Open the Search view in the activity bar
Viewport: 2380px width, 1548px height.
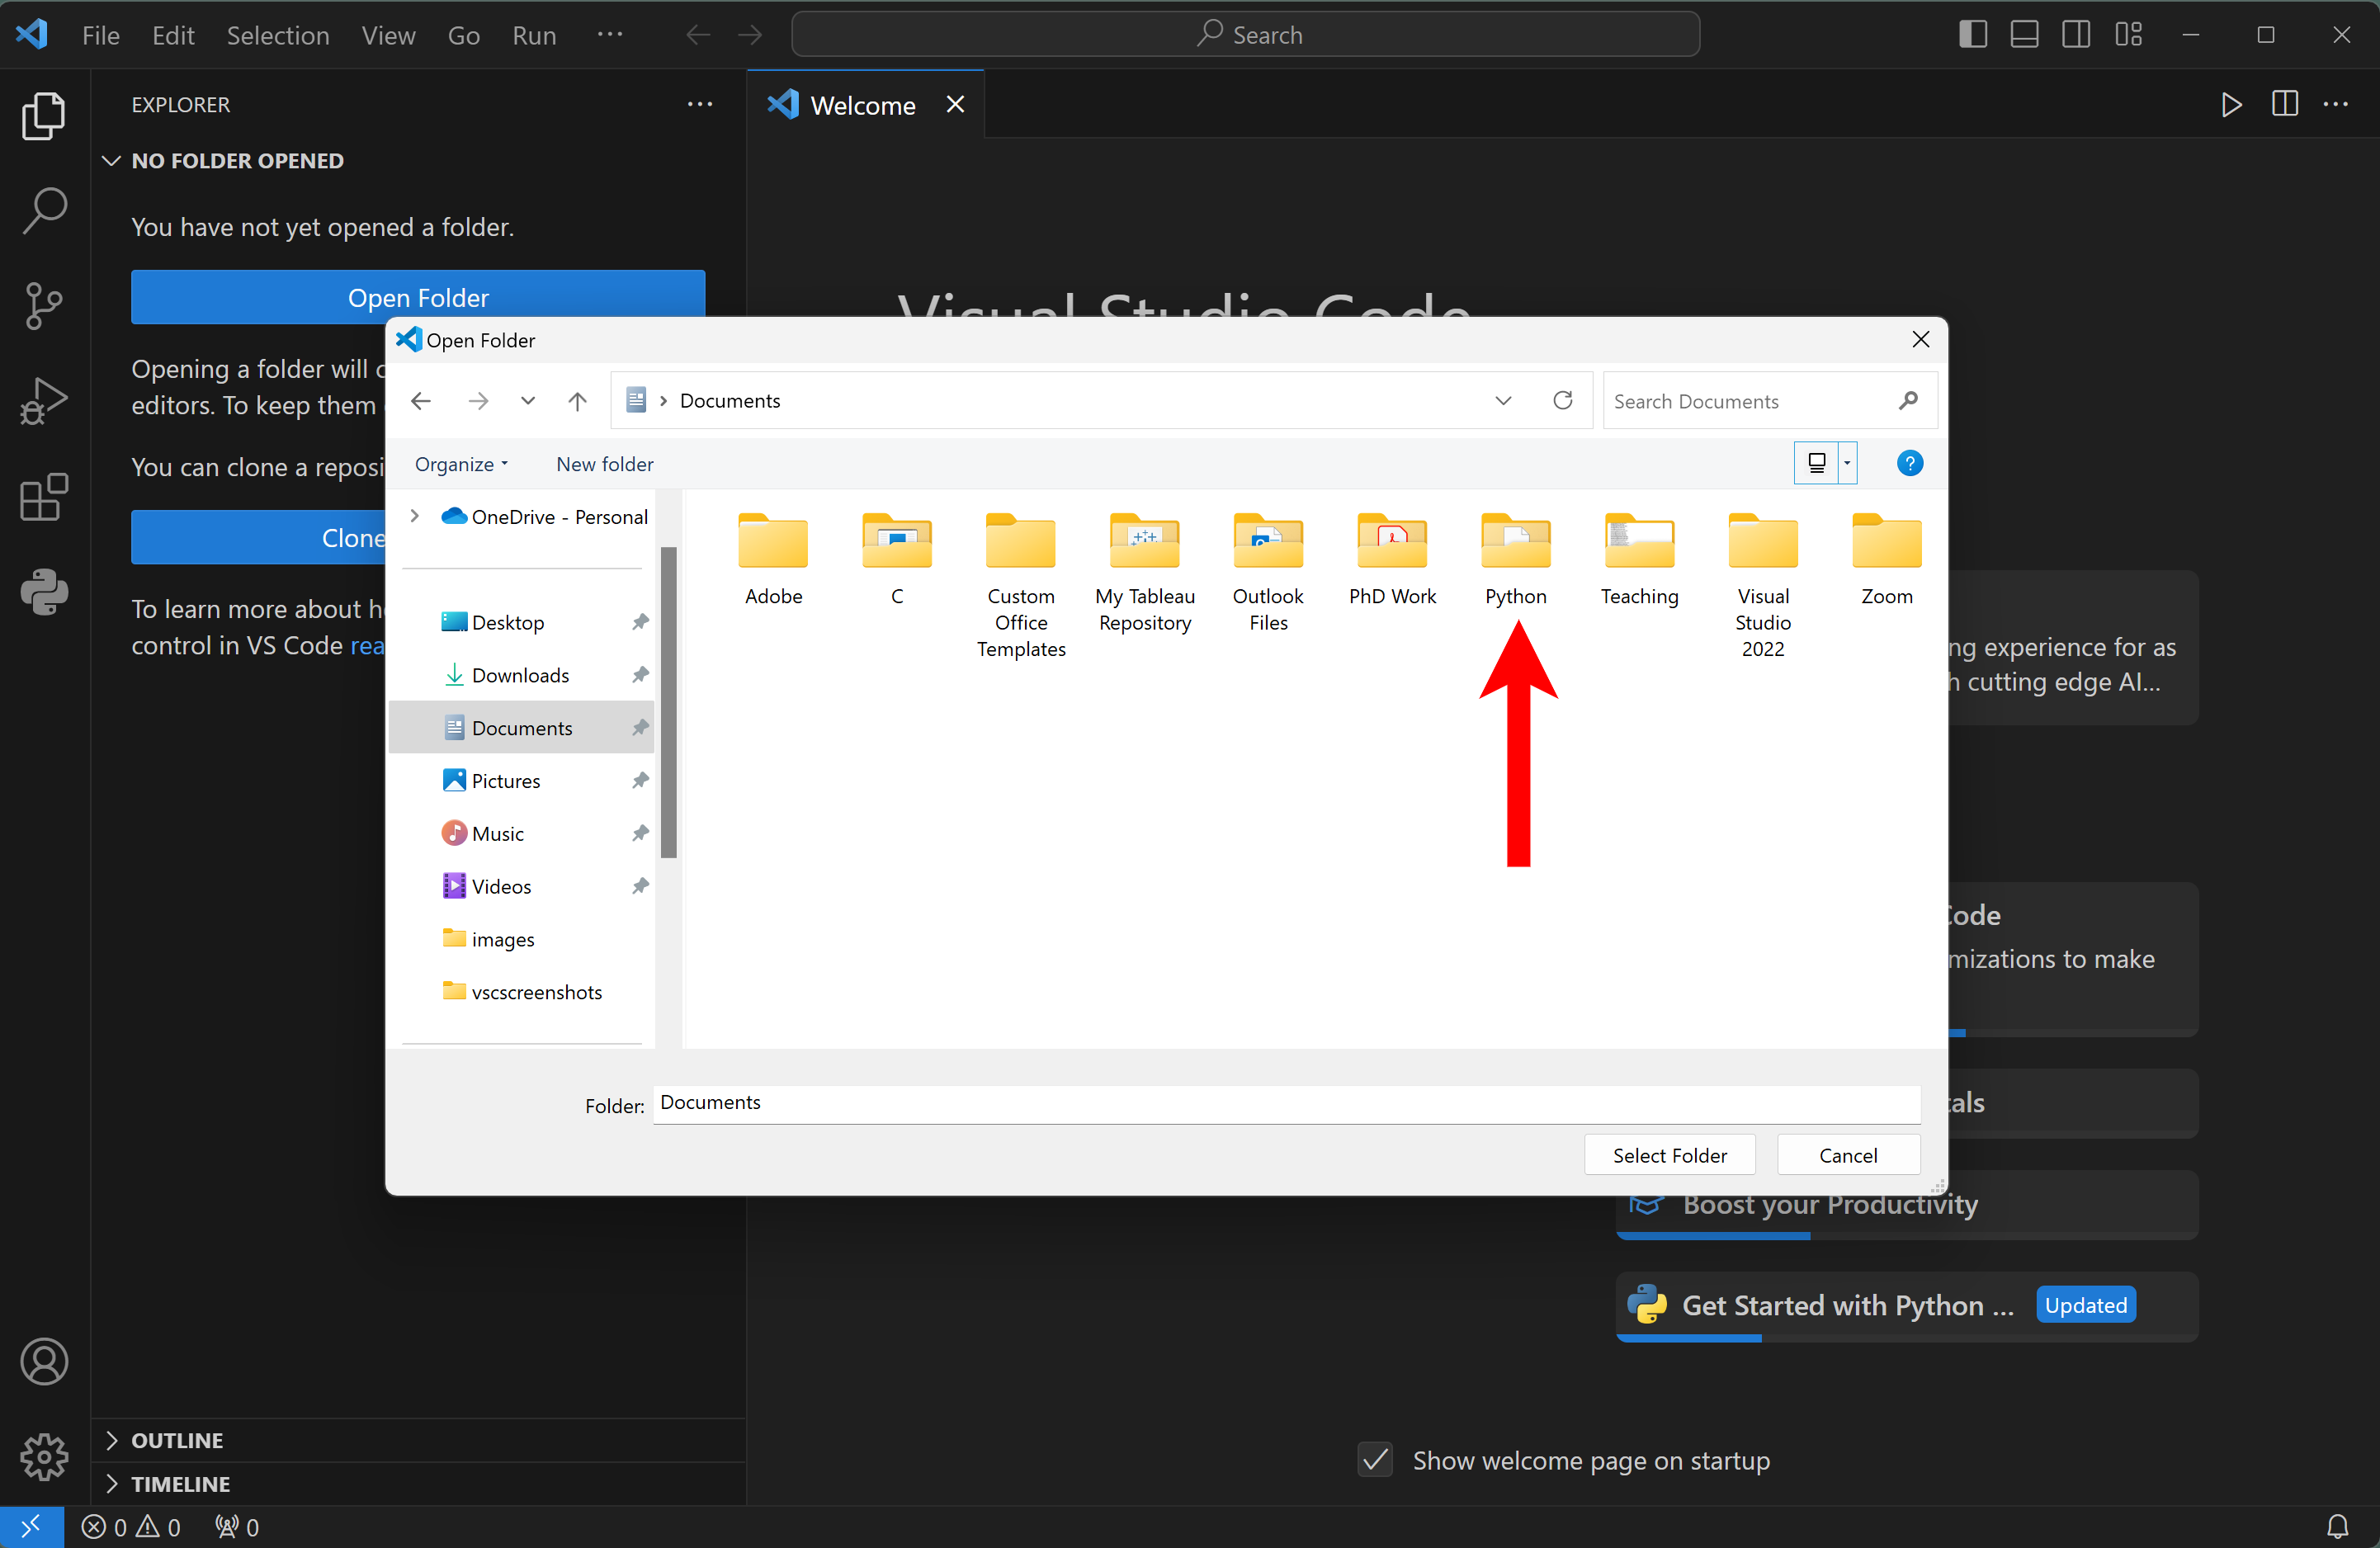44,211
